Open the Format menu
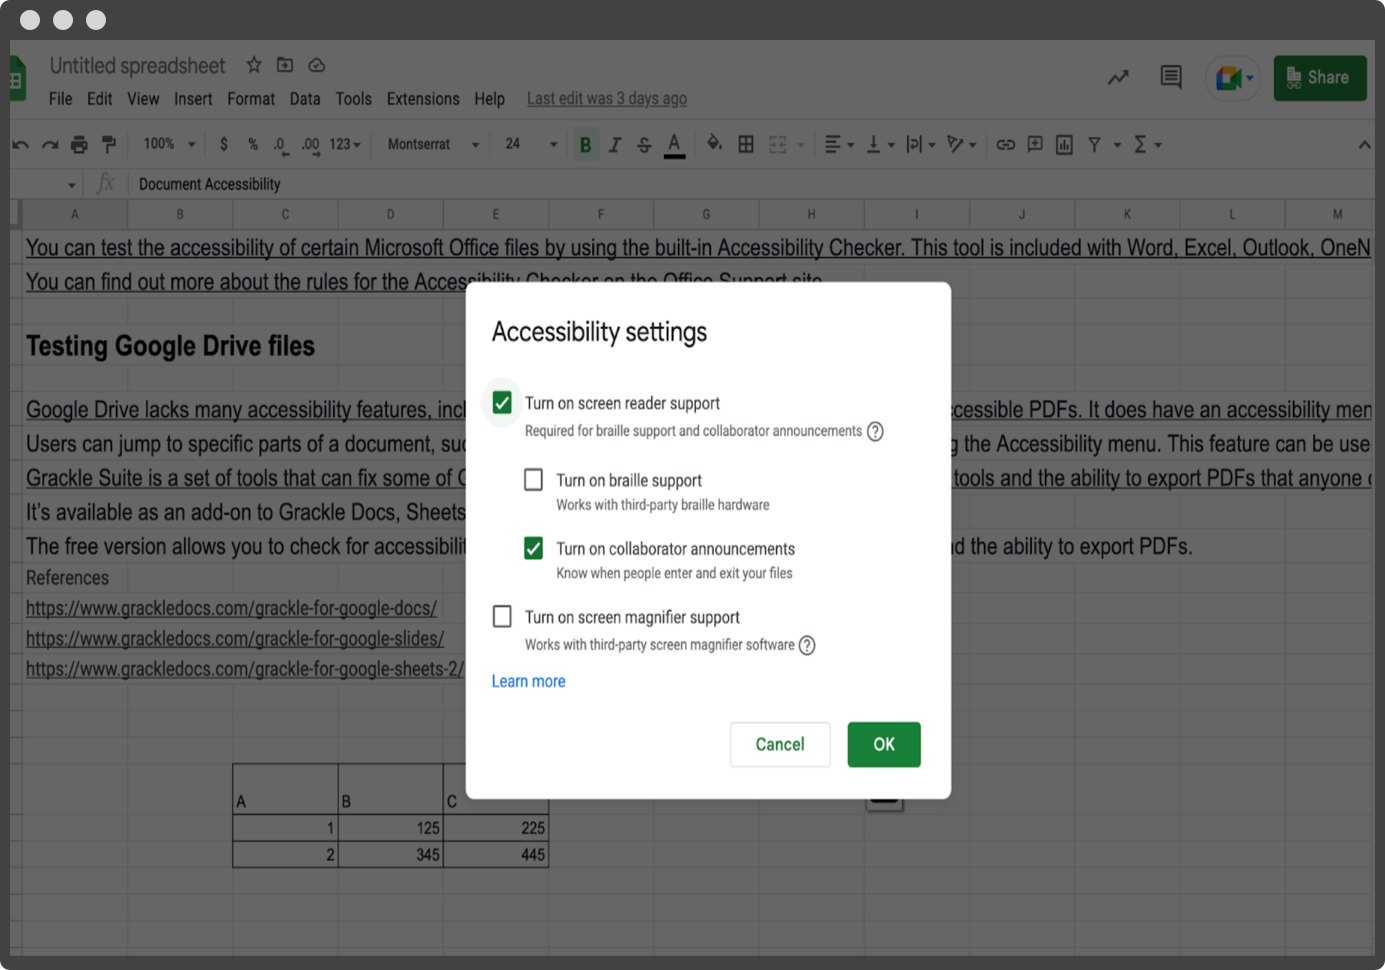The width and height of the screenshot is (1385, 970). click(x=251, y=99)
